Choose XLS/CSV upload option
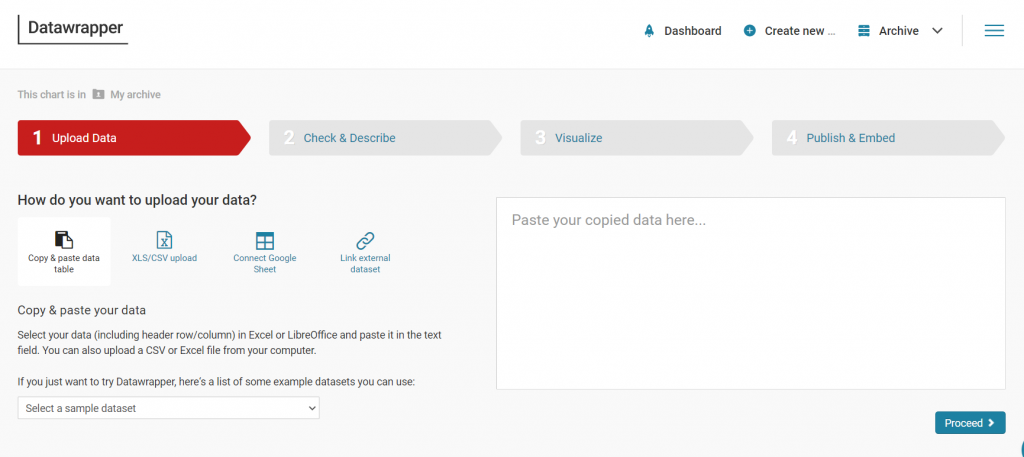Screen dimensions: 1024x457 tap(165, 251)
